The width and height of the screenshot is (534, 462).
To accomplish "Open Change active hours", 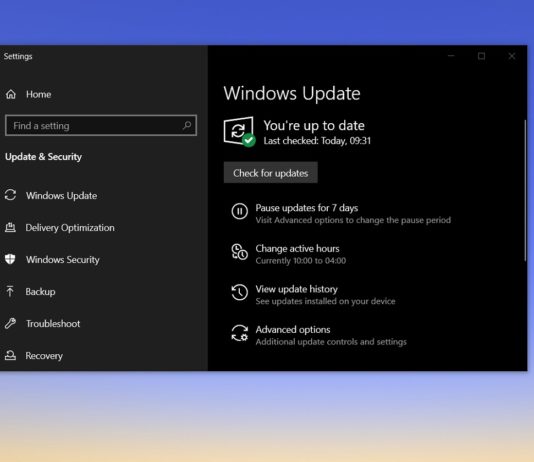I will [297, 249].
